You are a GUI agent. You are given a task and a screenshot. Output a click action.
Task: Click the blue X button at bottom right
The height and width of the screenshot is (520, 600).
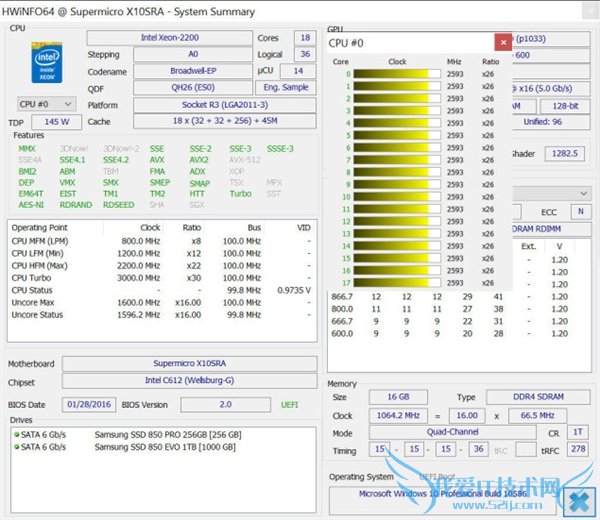click(579, 501)
